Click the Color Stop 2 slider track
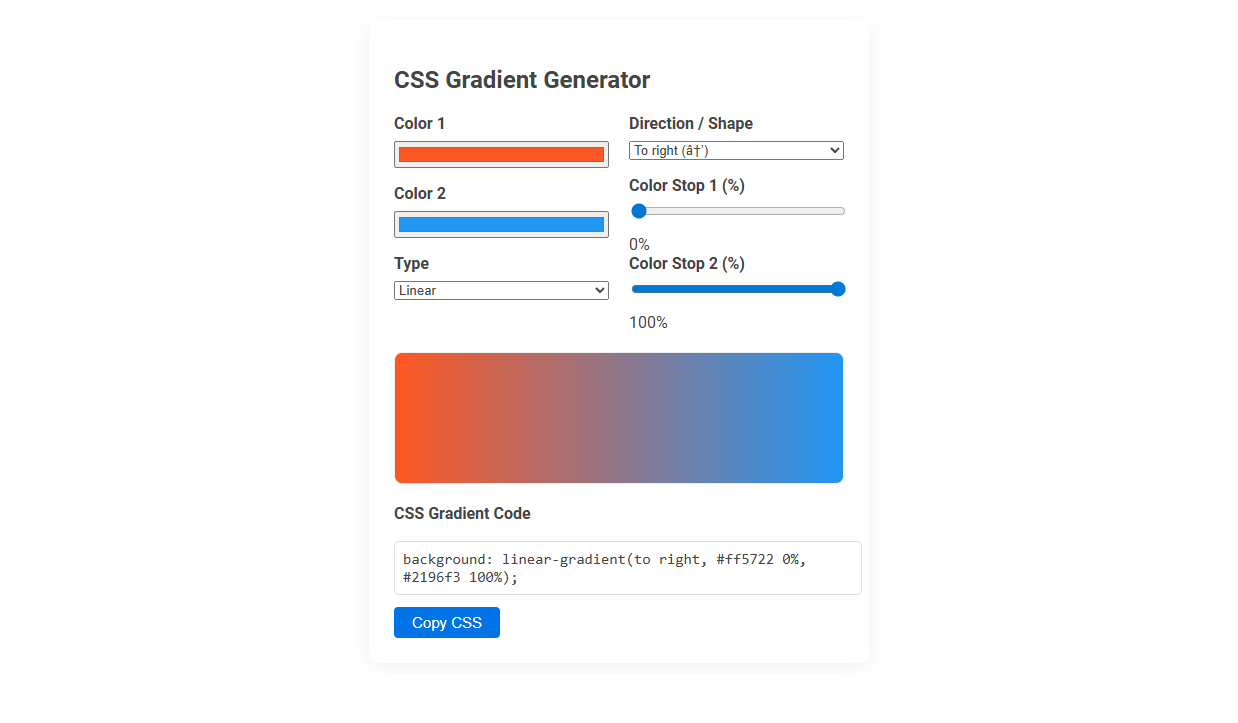1238x723 pixels. (x=730, y=288)
